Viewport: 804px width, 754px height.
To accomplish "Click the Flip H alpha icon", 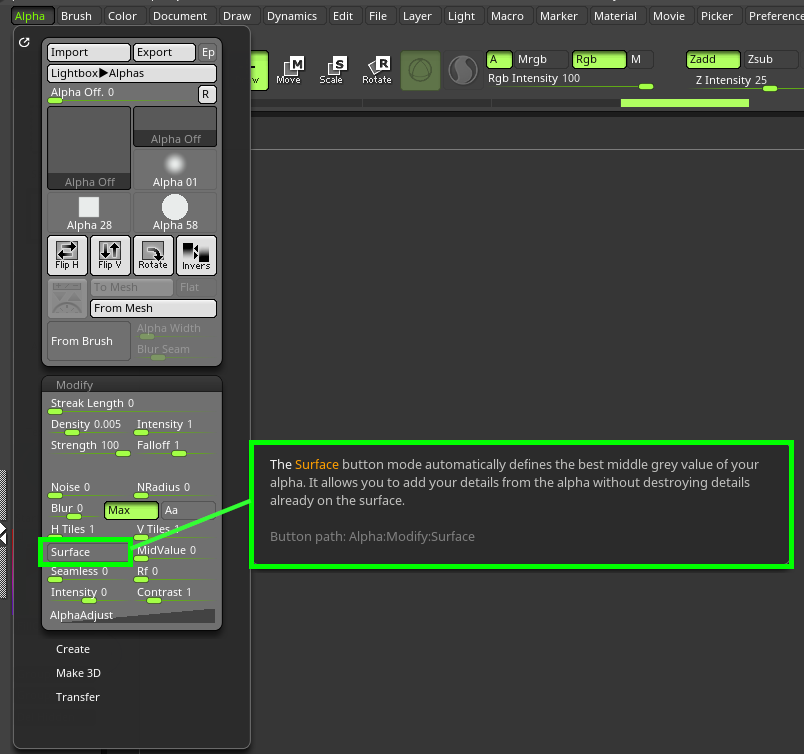I will (68, 255).
